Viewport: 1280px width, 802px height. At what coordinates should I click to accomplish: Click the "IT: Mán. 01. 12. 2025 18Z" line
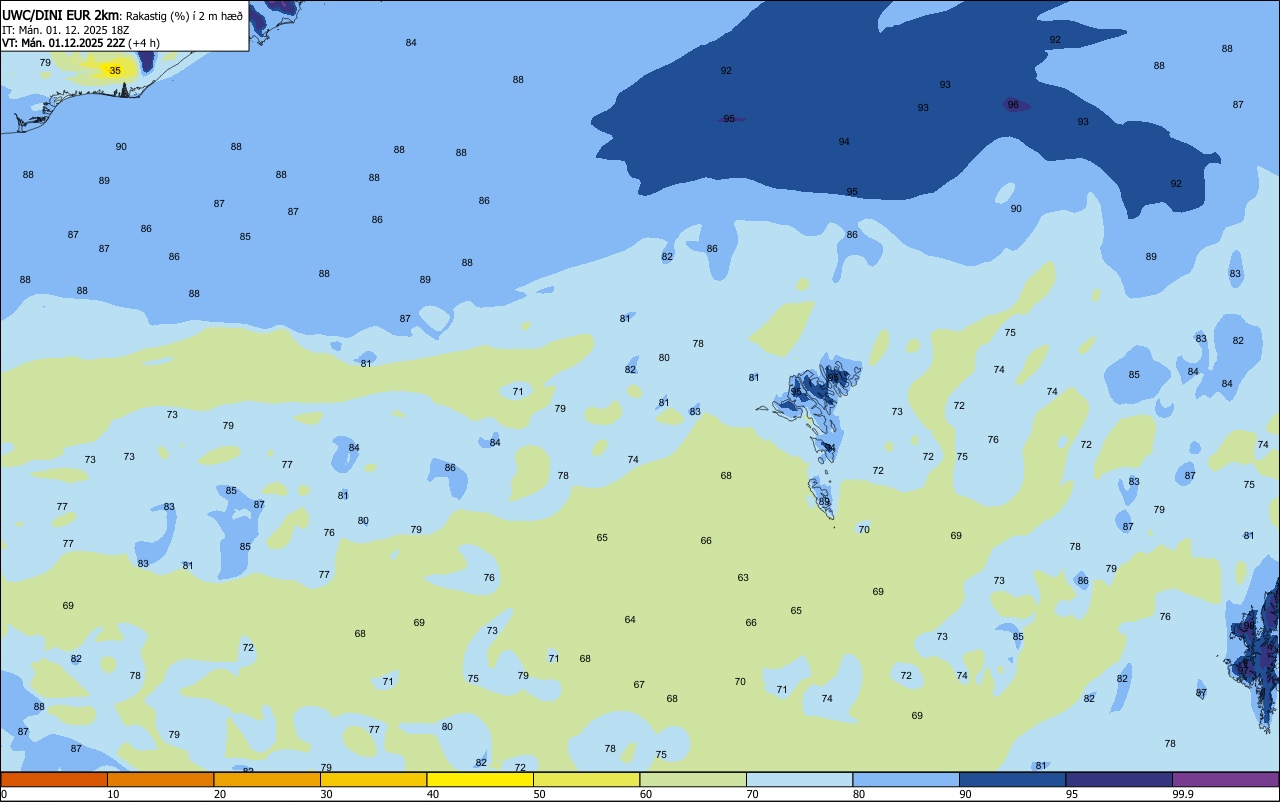tap(67, 29)
